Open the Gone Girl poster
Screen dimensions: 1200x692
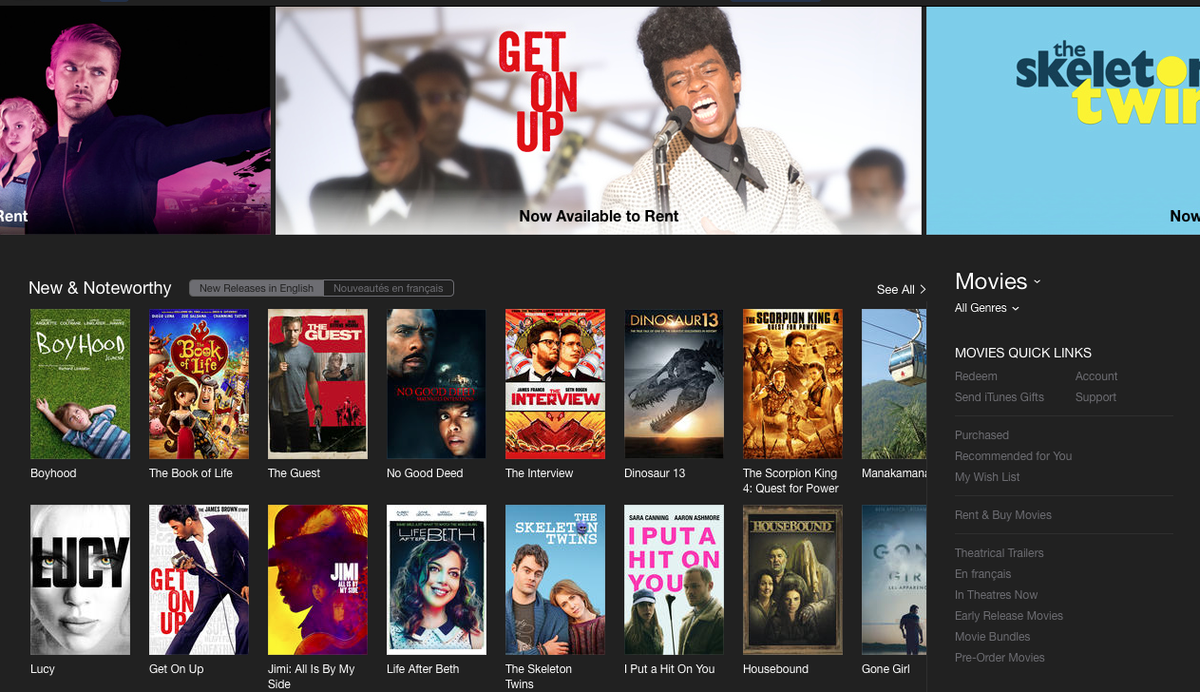point(894,580)
